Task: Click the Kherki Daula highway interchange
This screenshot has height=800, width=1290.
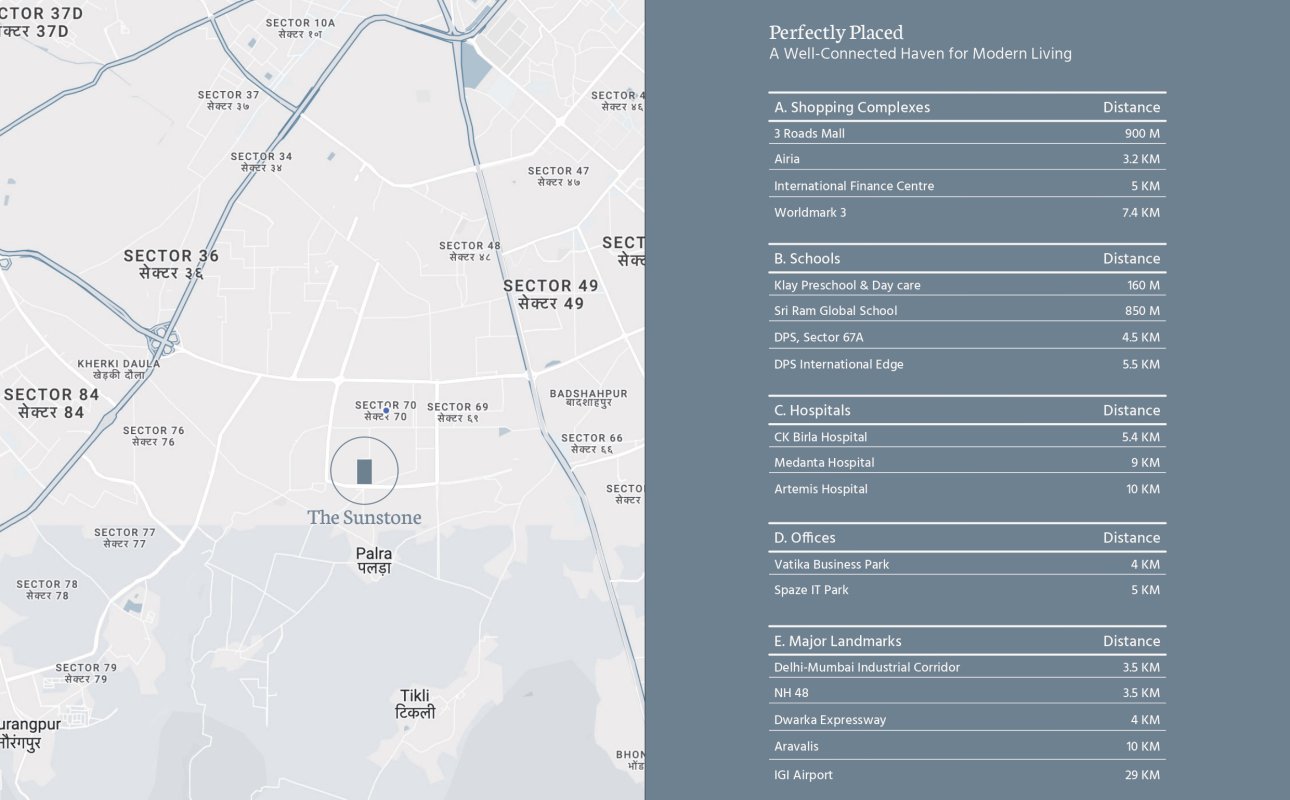Action: 163,340
